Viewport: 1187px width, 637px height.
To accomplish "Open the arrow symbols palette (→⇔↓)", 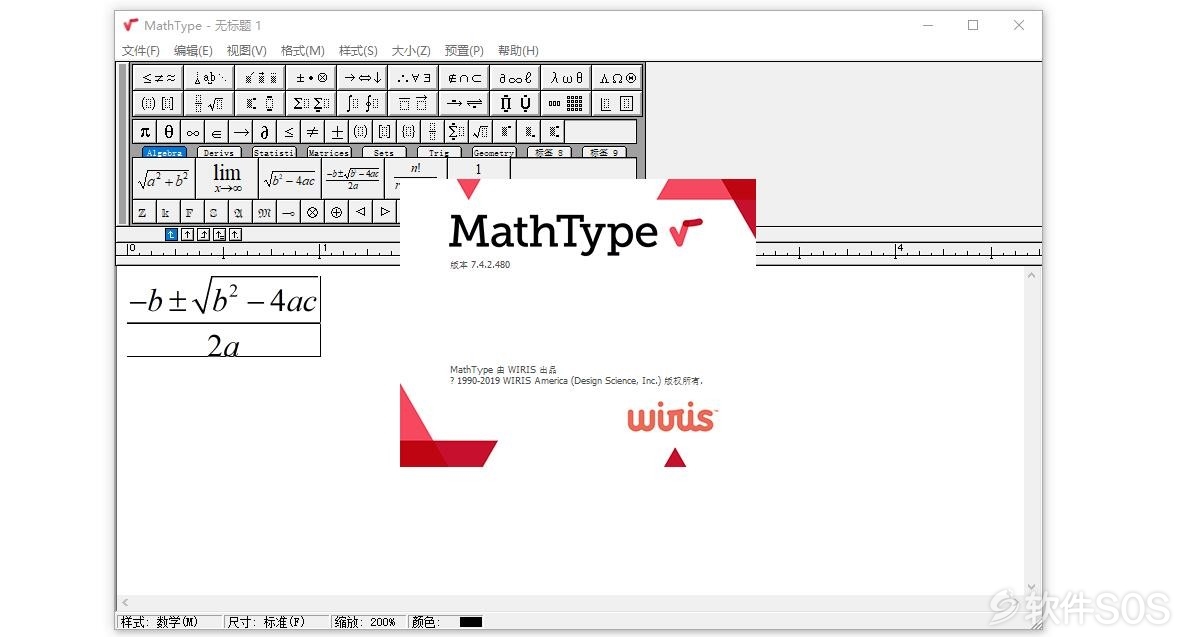I will [363, 77].
